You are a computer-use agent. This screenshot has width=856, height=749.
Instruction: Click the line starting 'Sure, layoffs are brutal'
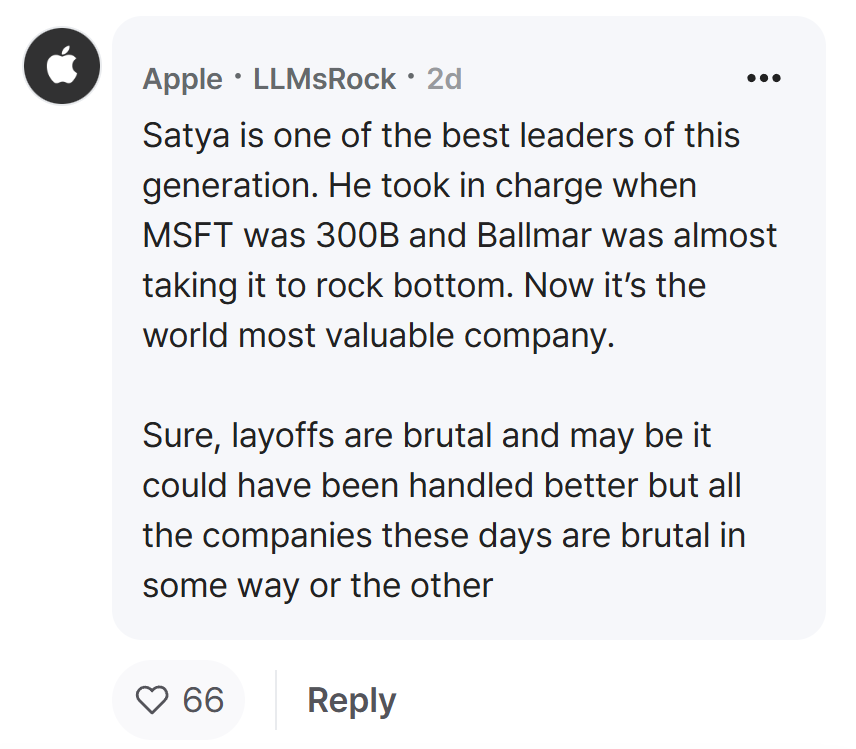point(426,436)
